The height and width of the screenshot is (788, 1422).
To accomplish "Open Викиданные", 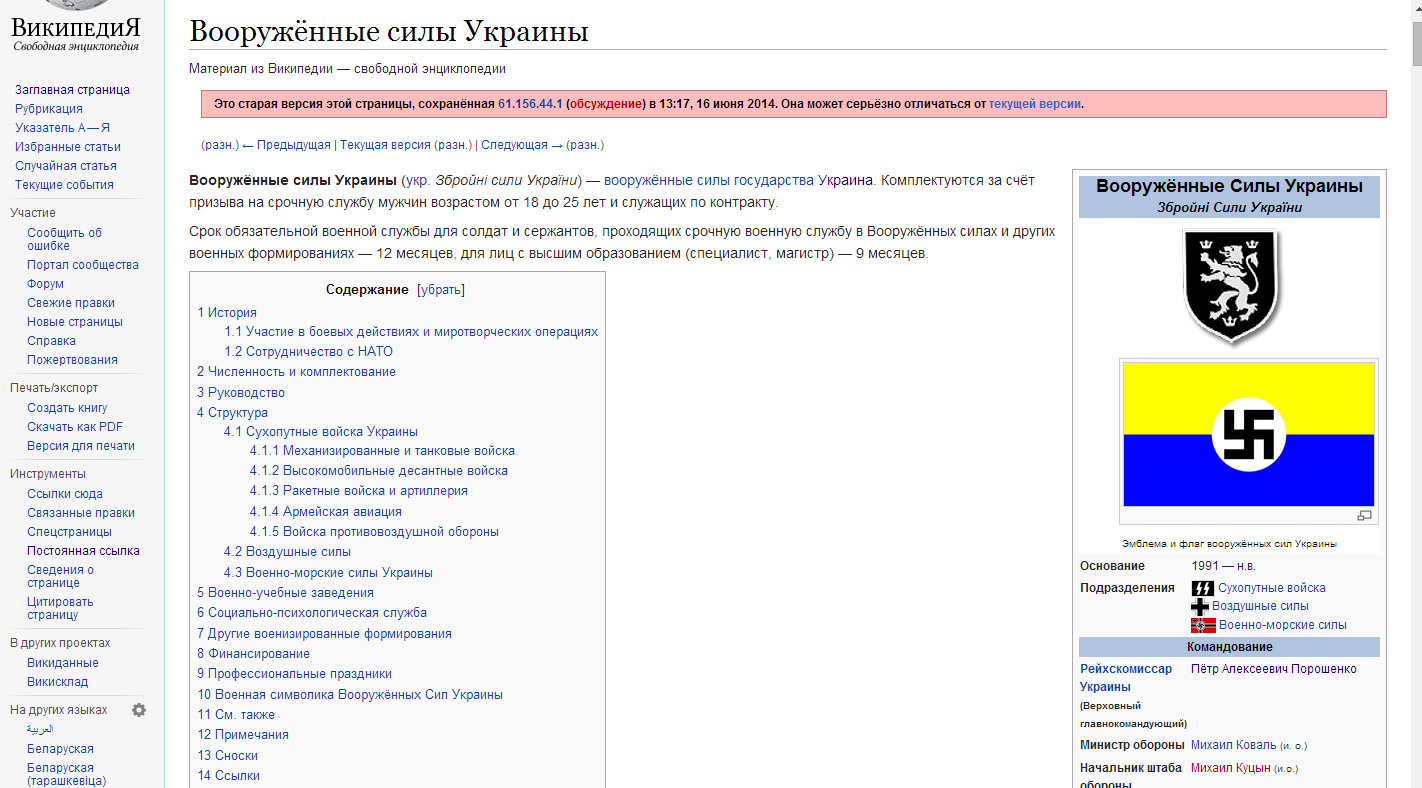I will [63, 663].
